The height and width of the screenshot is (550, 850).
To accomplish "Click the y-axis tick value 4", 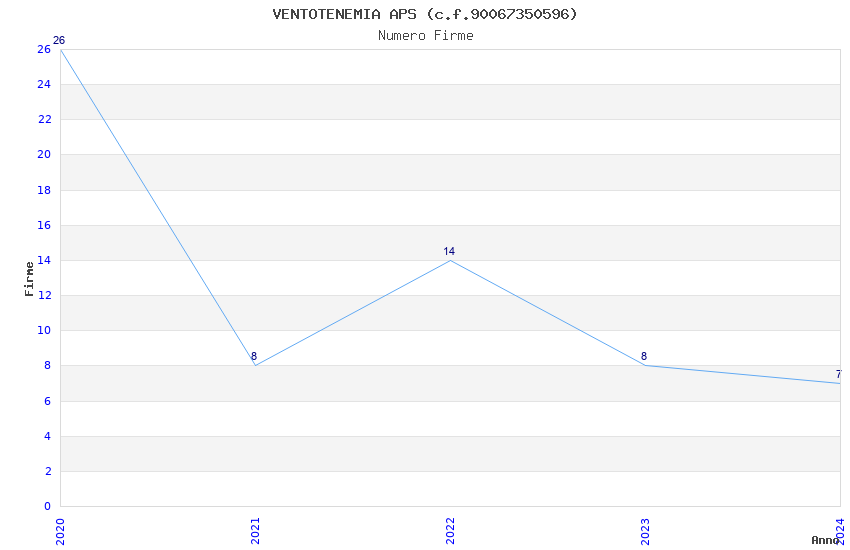I will [x=47, y=436].
